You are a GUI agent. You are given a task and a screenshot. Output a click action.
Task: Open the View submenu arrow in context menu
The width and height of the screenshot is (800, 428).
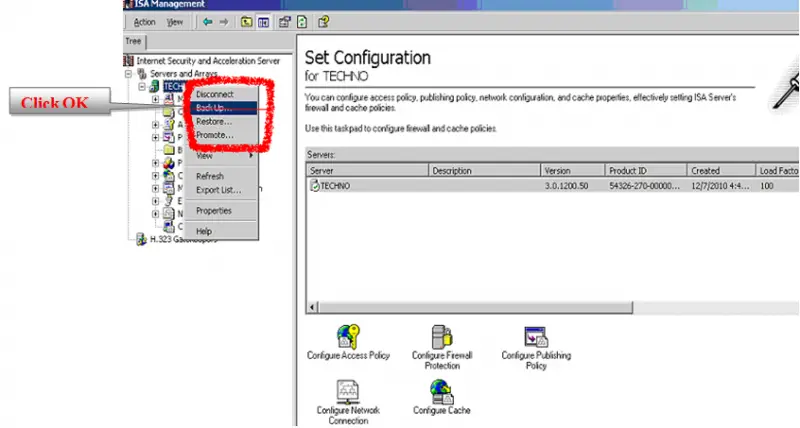point(252,156)
